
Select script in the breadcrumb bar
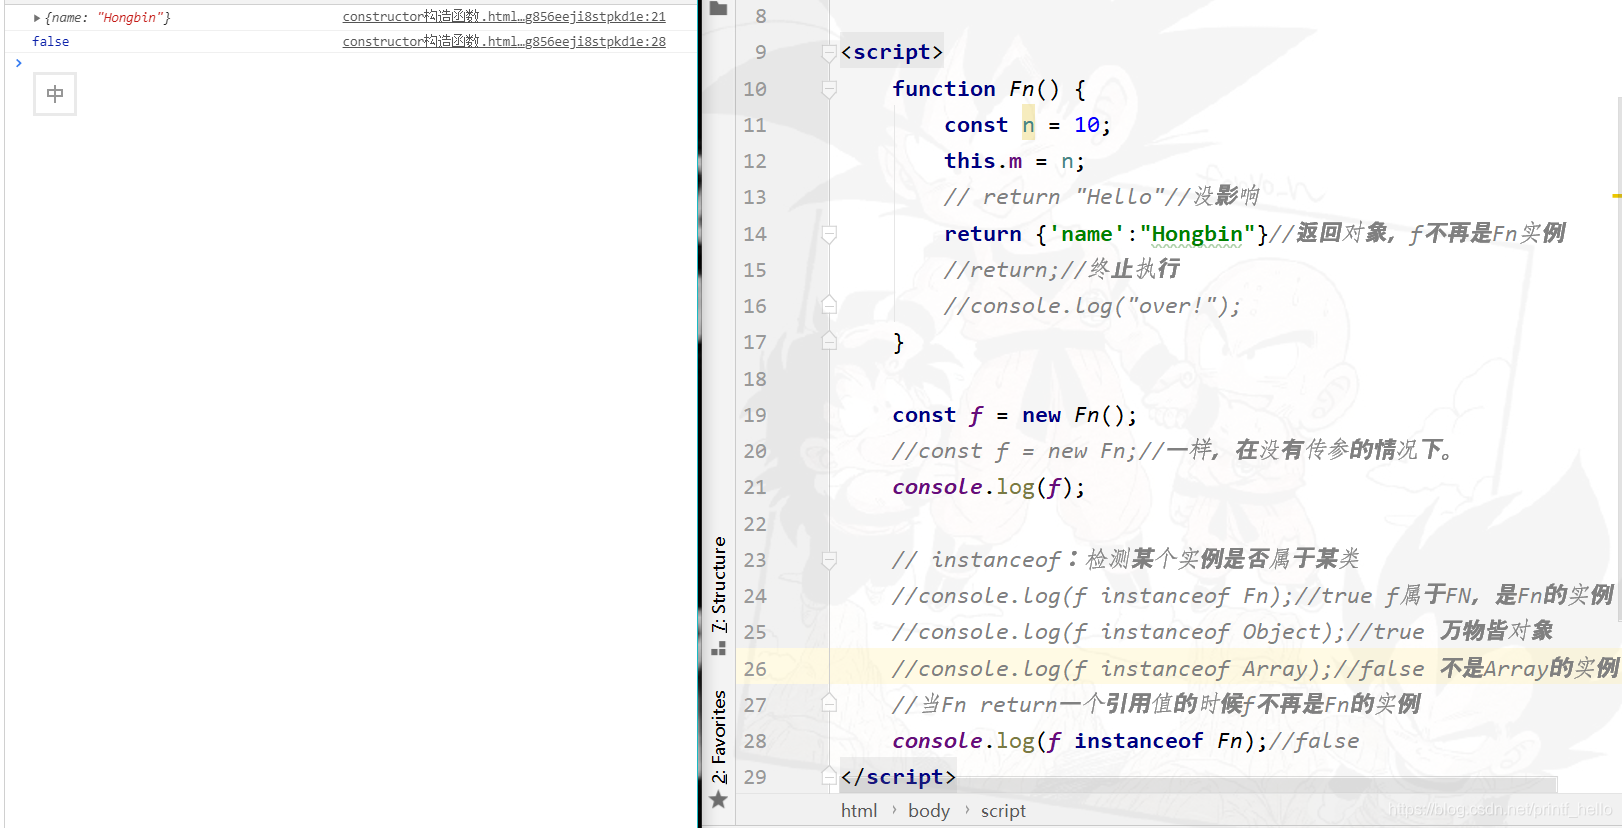(x=1003, y=811)
